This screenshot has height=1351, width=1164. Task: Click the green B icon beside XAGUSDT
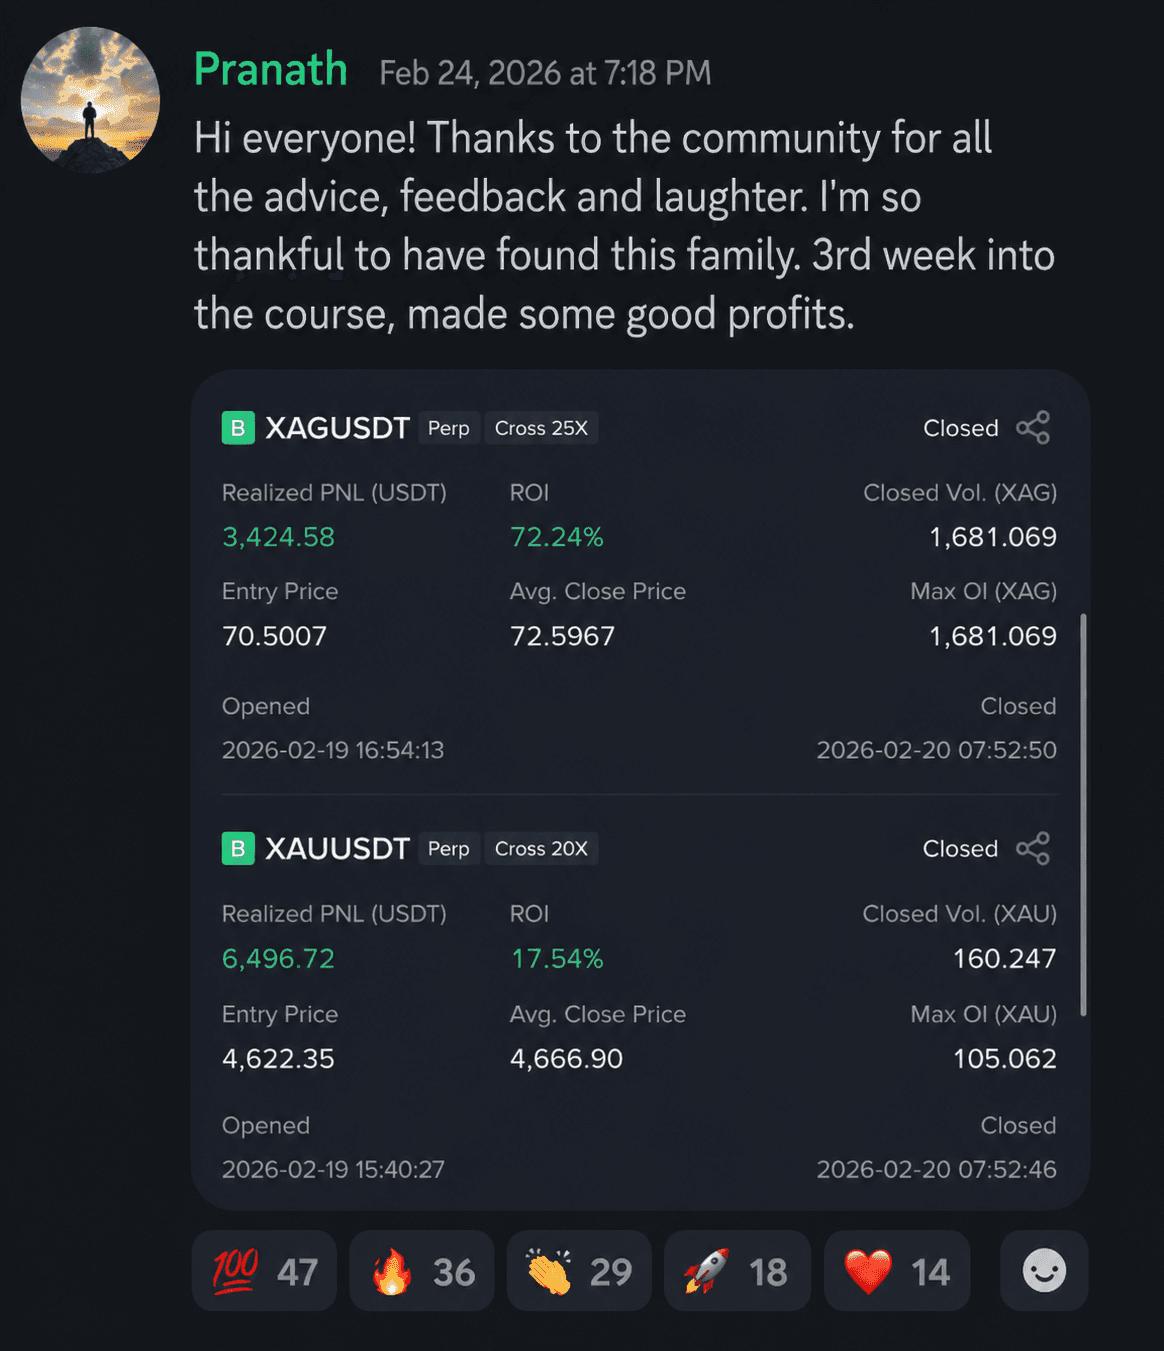[238, 428]
